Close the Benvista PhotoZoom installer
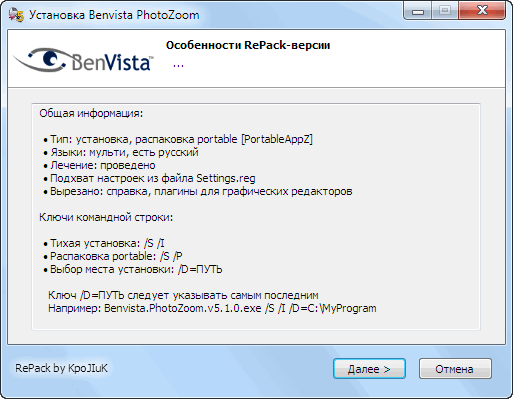This screenshot has width=513, height=399. [482, 11]
